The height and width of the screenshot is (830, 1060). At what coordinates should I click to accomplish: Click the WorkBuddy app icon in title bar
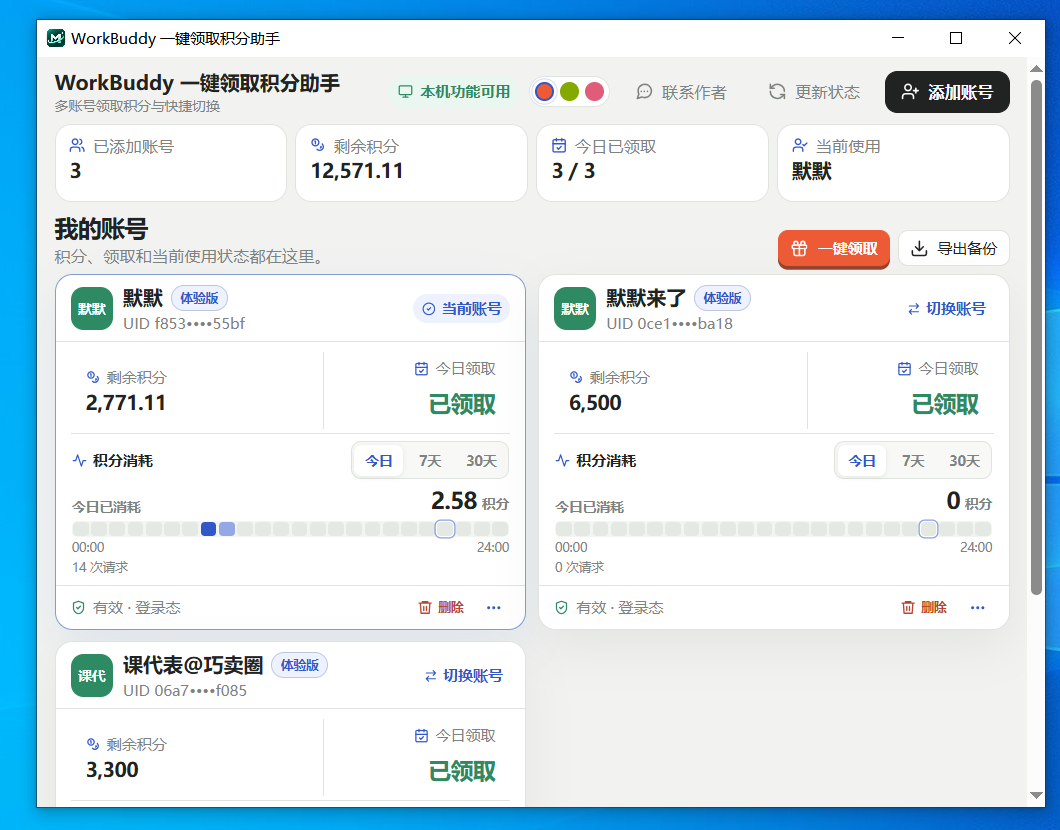click(x=55, y=39)
